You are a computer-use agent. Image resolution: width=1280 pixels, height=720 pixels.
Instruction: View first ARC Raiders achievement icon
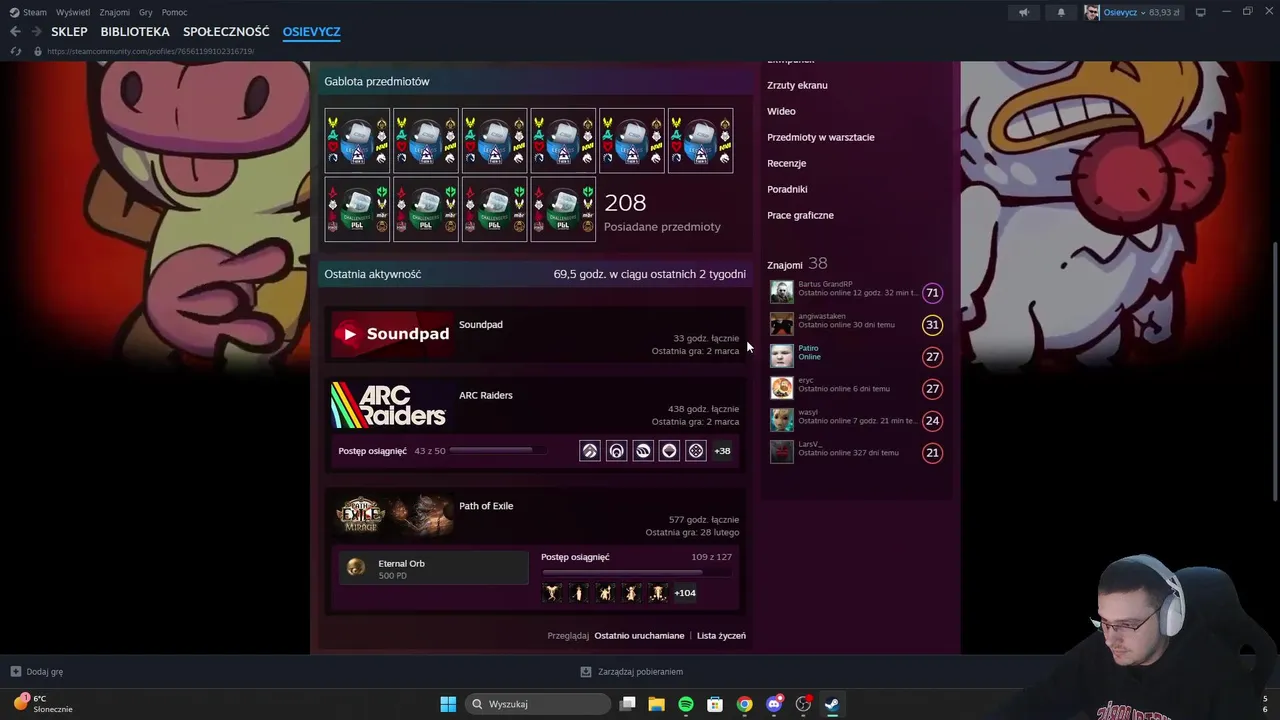[590, 451]
